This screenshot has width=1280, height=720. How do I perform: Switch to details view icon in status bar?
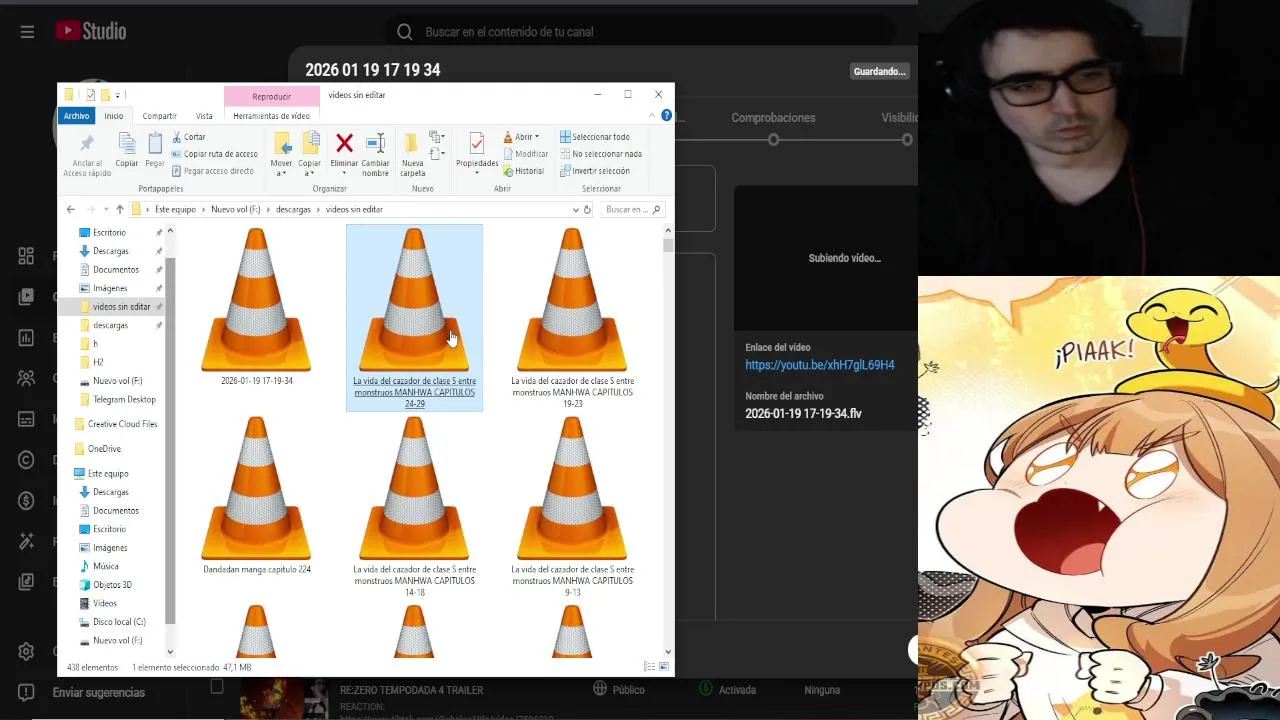tap(649, 667)
